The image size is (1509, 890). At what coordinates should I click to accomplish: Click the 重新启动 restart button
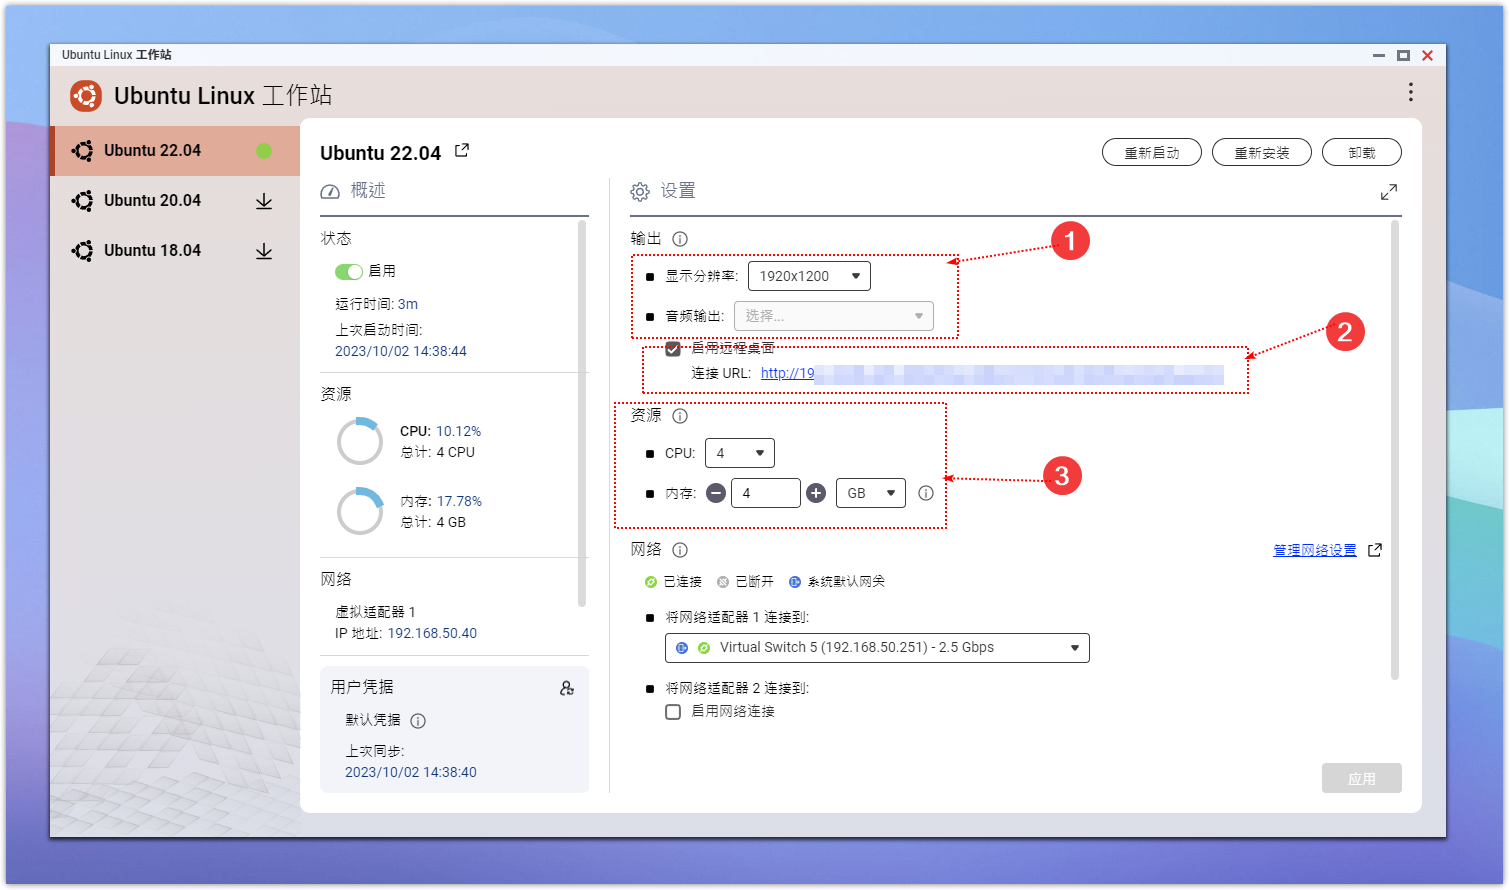(1152, 152)
